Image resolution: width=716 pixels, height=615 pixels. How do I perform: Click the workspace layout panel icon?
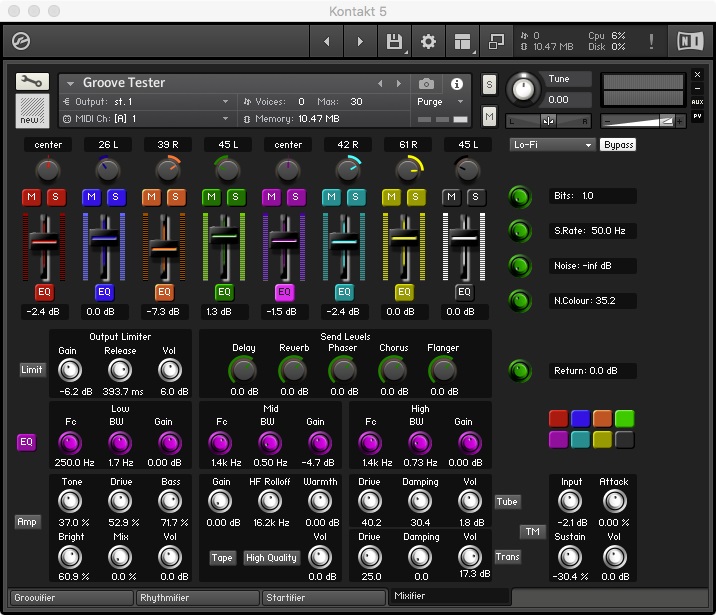click(462, 42)
